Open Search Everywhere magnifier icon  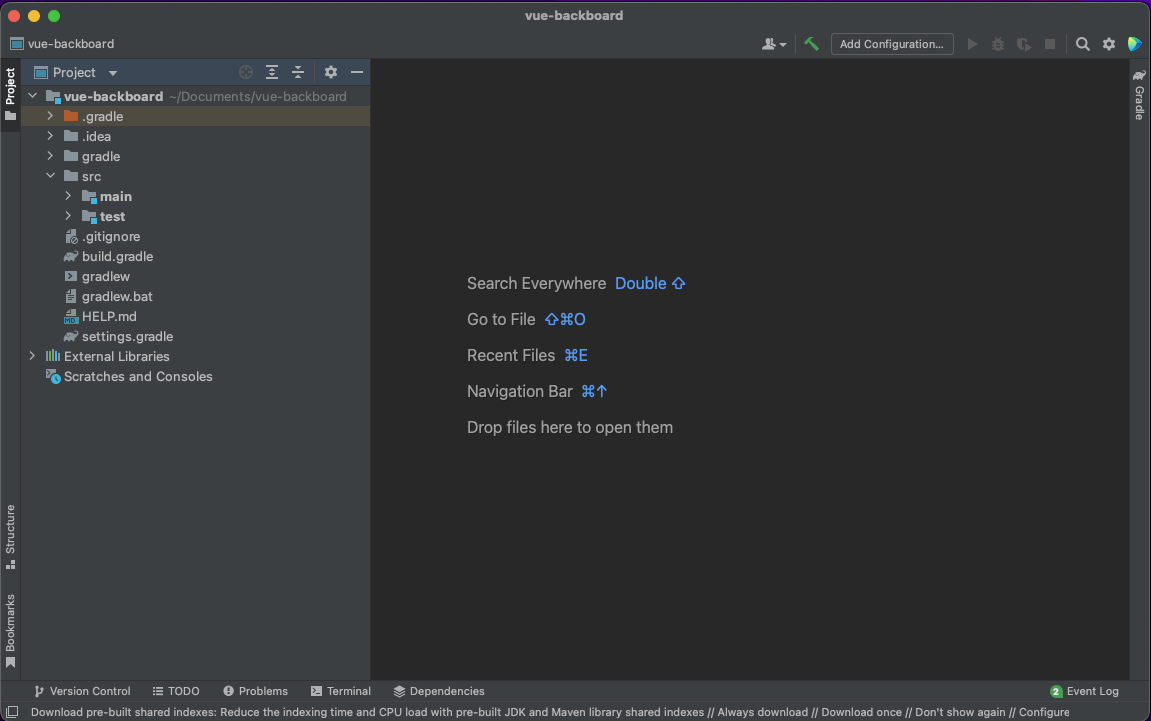(1082, 44)
